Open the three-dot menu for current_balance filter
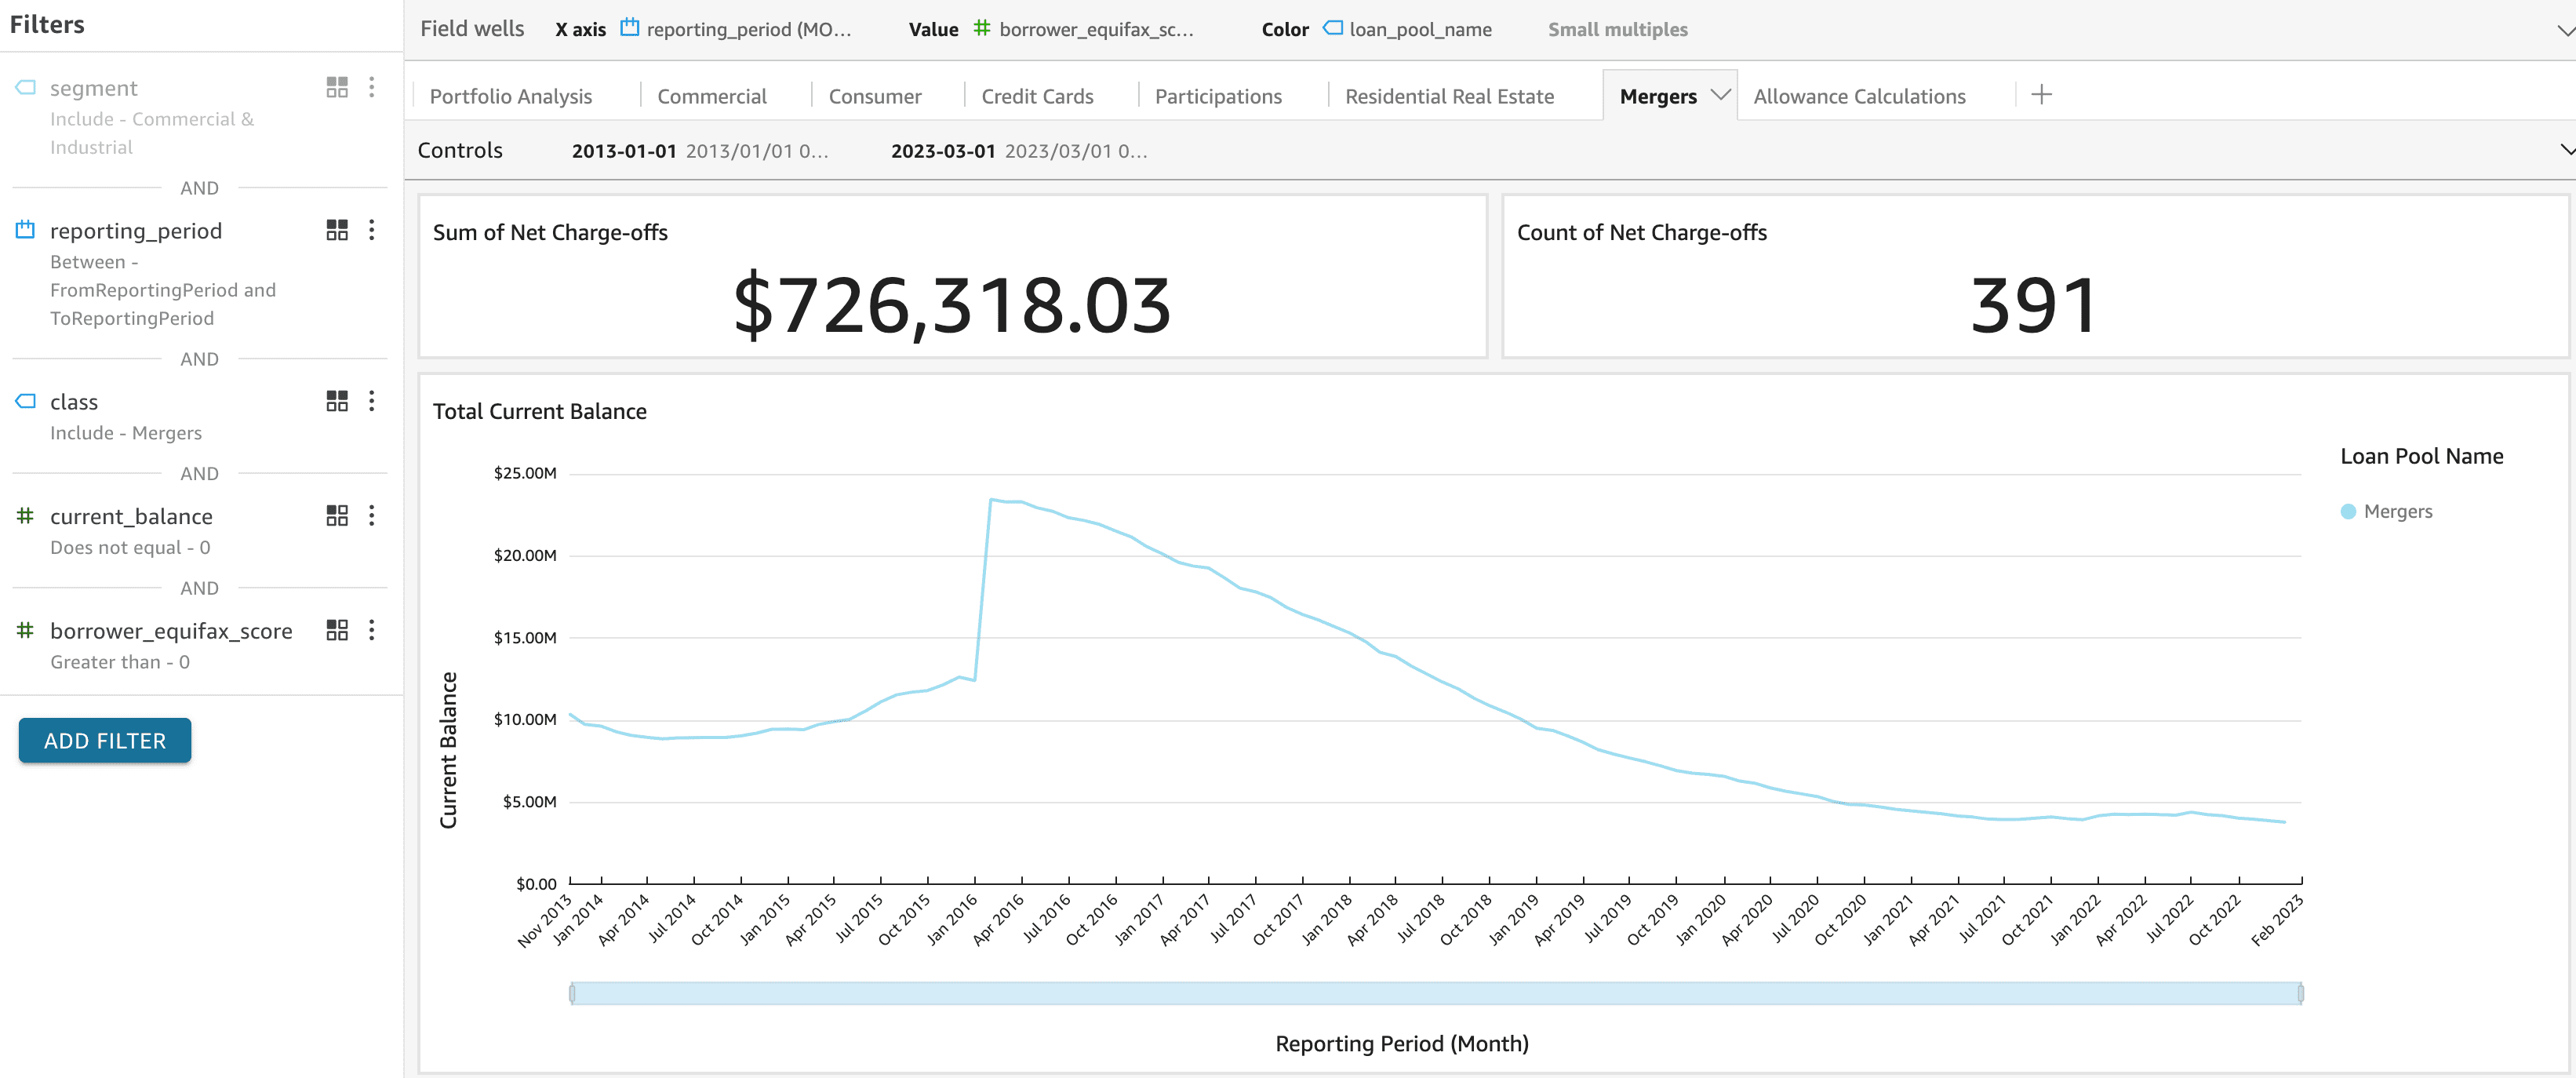Viewport: 2576px width, 1078px height. click(x=372, y=516)
